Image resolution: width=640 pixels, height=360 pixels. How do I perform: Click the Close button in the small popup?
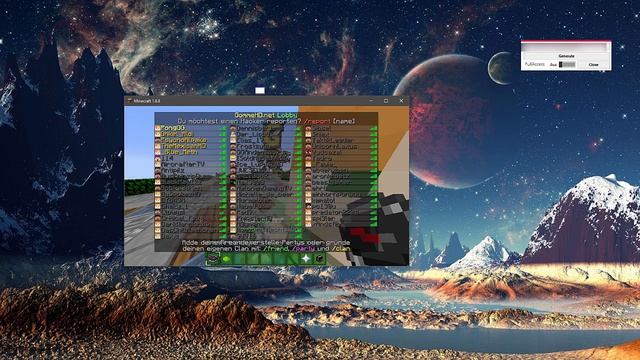[x=593, y=64]
